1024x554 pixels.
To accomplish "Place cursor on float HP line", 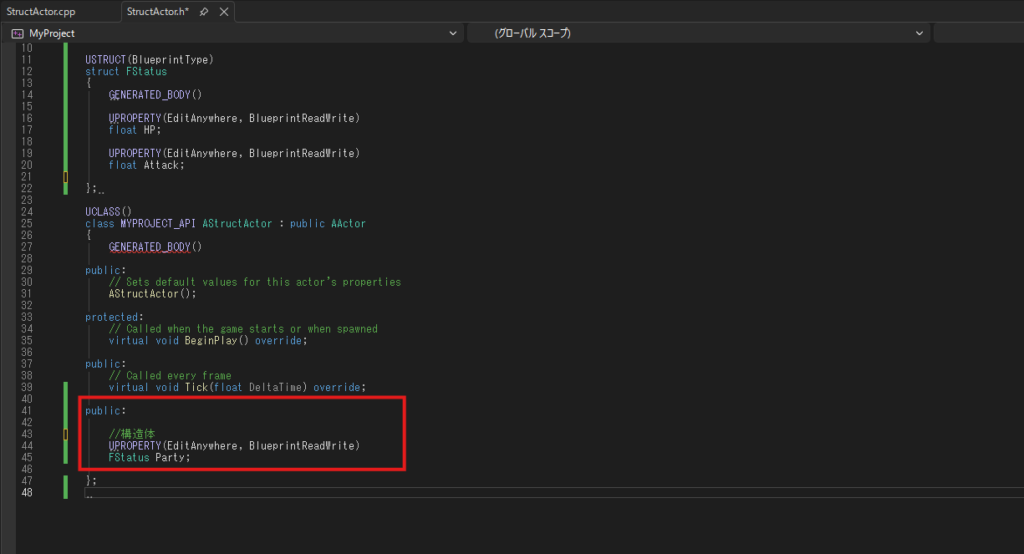I will pyautogui.click(x=135, y=130).
